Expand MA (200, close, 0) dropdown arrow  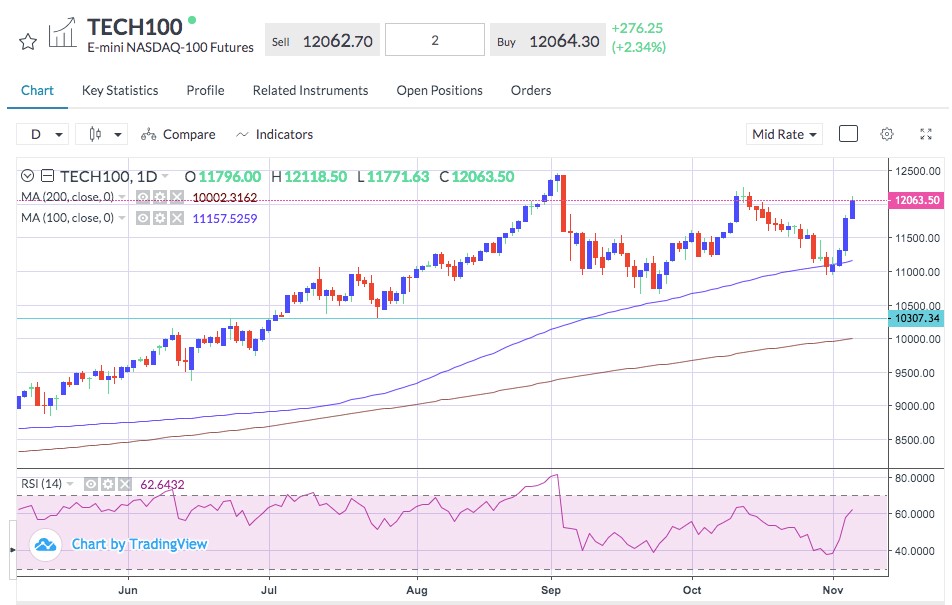[x=122, y=197]
